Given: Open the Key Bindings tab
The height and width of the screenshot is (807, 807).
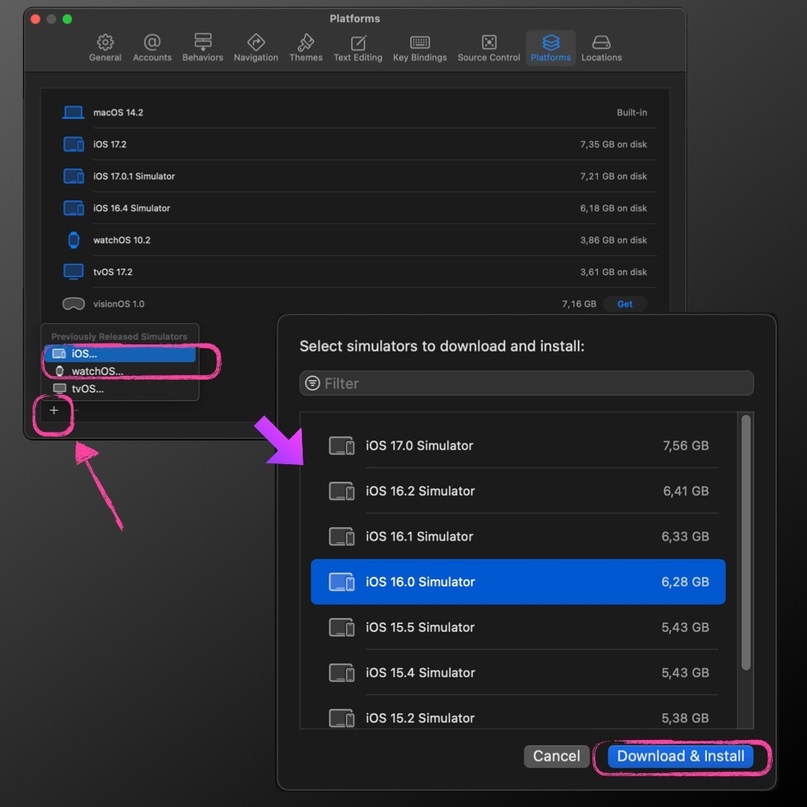Looking at the screenshot, I should [x=420, y=48].
